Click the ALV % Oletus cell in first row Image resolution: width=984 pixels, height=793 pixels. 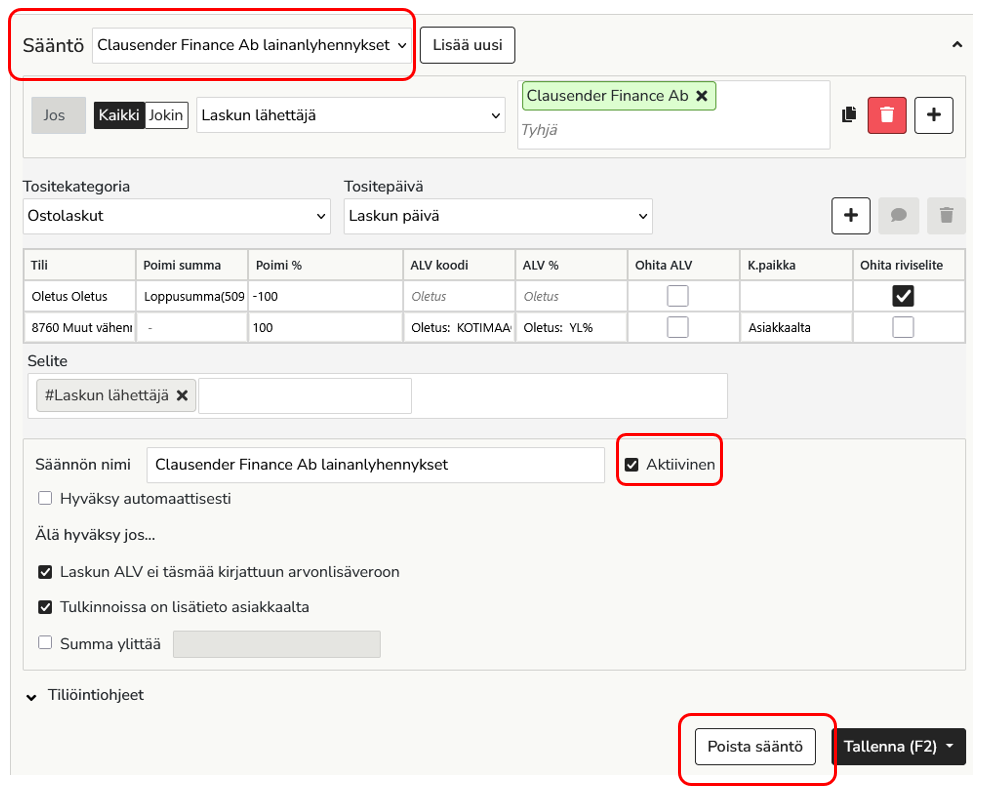click(571, 296)
